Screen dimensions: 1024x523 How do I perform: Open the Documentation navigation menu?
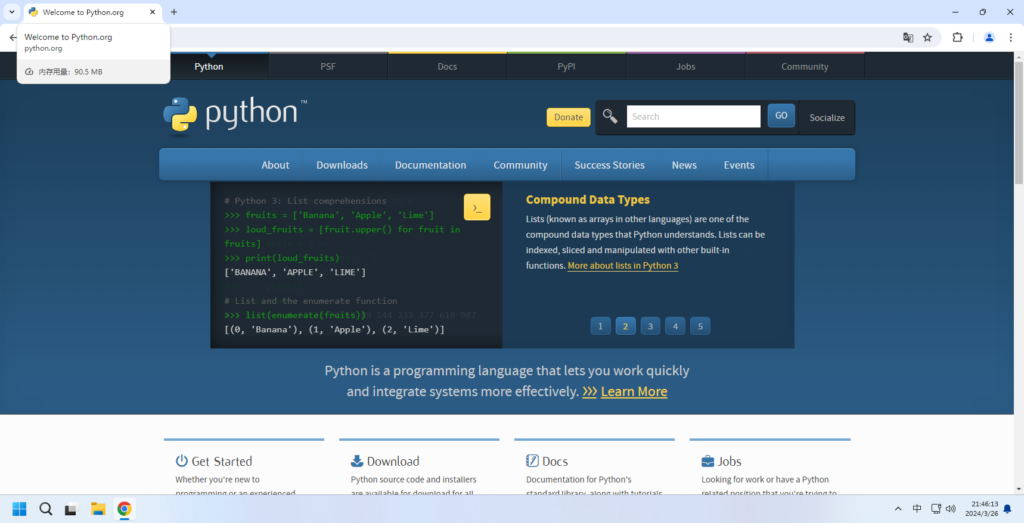[x=430, y=165]
